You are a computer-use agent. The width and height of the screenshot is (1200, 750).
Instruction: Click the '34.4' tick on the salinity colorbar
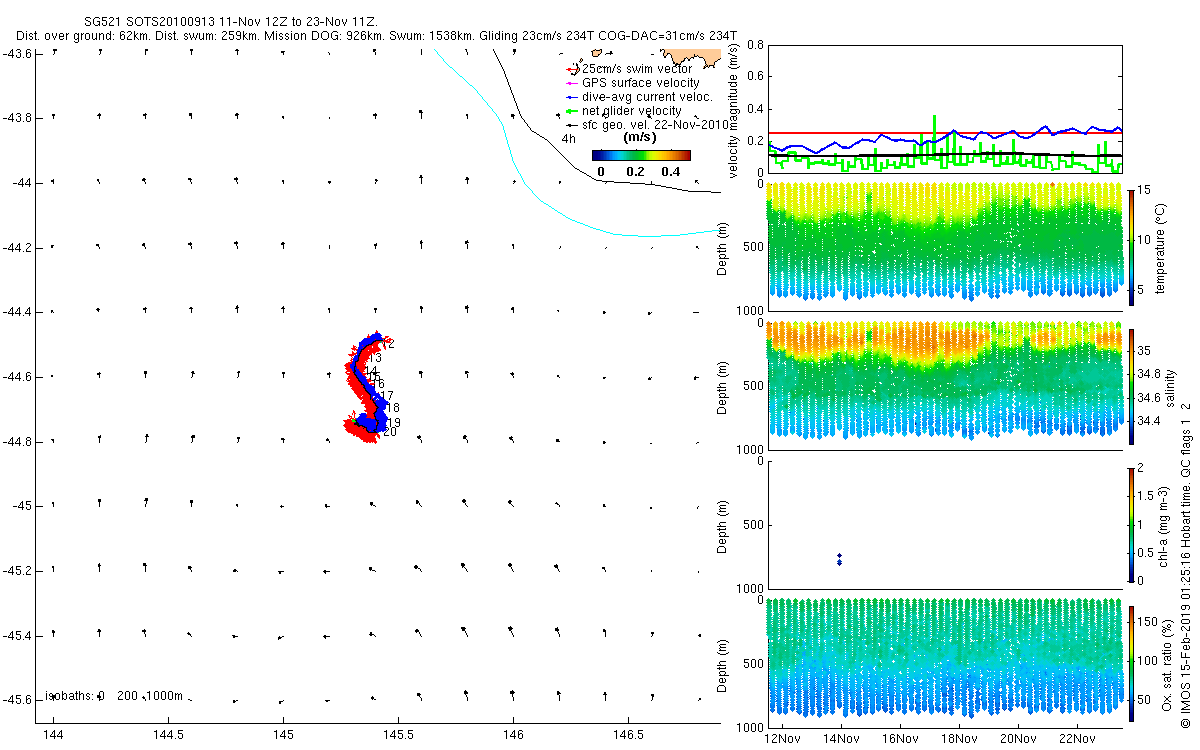coord(1150,421)
